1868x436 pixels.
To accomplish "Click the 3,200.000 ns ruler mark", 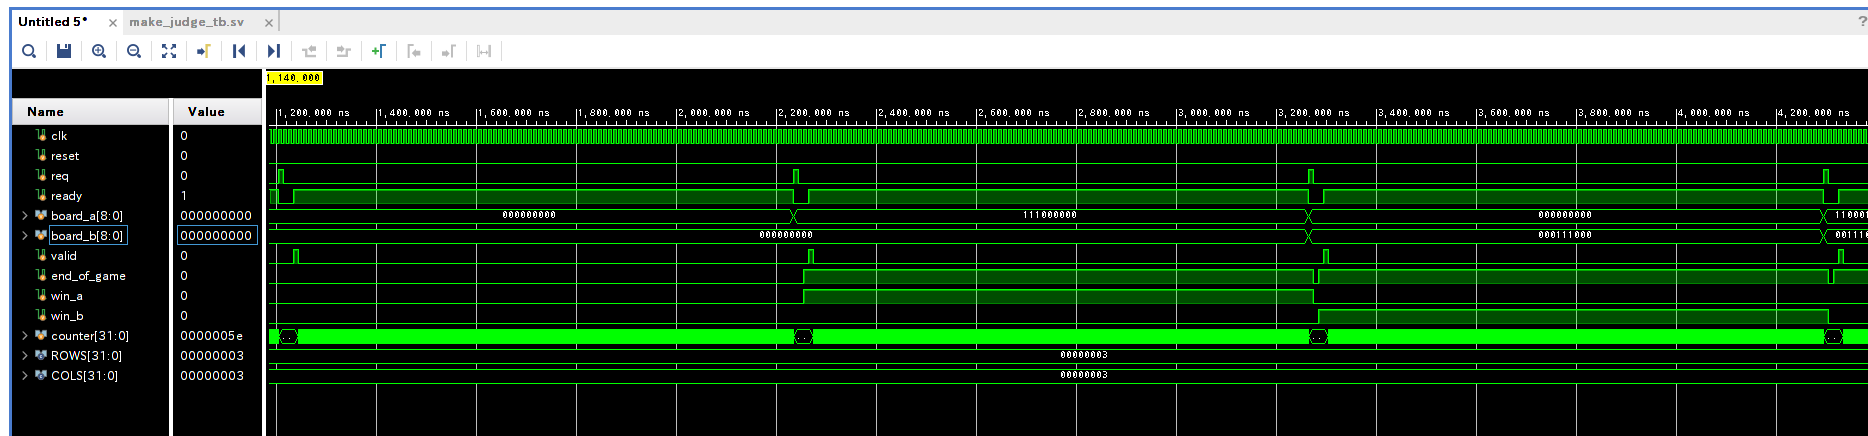I will pos(1314,113).
